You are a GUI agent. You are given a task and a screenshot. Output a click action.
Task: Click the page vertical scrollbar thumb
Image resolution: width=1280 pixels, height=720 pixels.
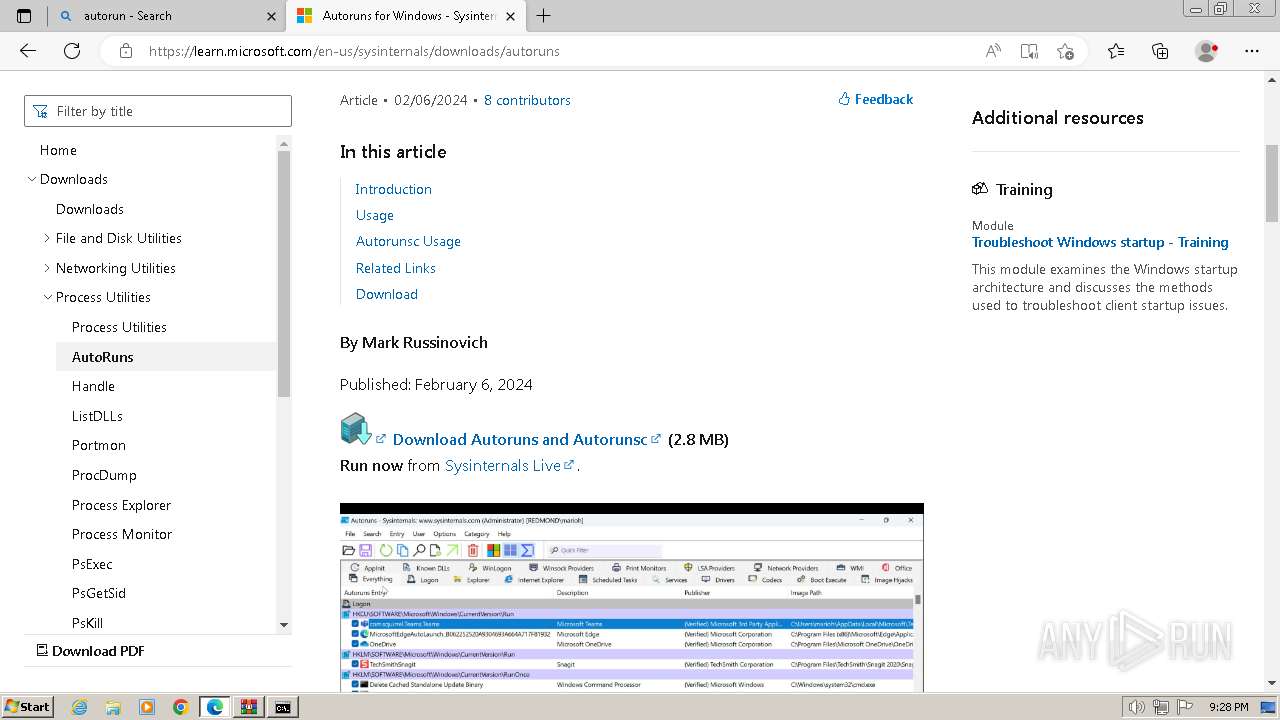(x=1272, y=183)
